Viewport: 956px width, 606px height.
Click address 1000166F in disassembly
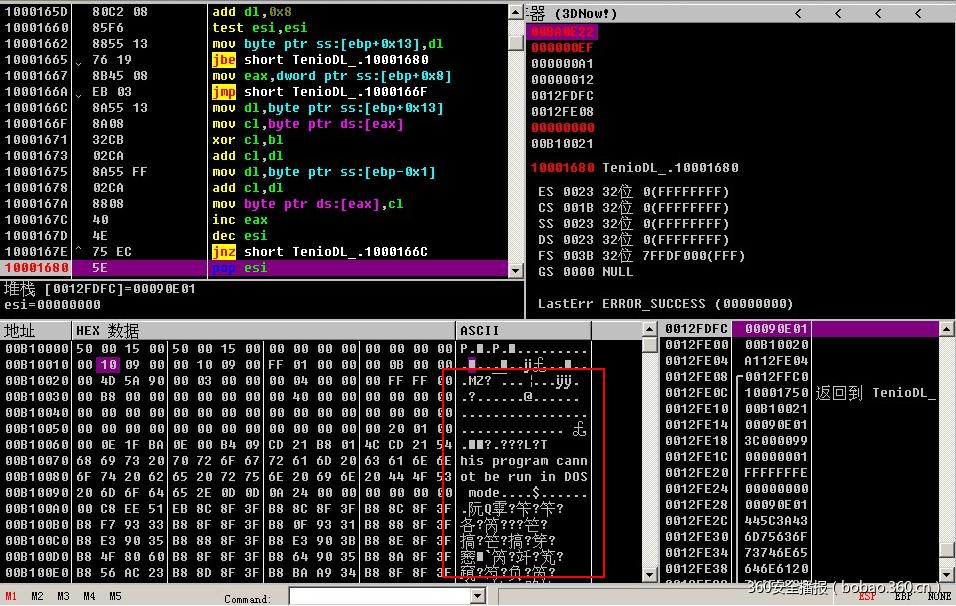(37, 124)
